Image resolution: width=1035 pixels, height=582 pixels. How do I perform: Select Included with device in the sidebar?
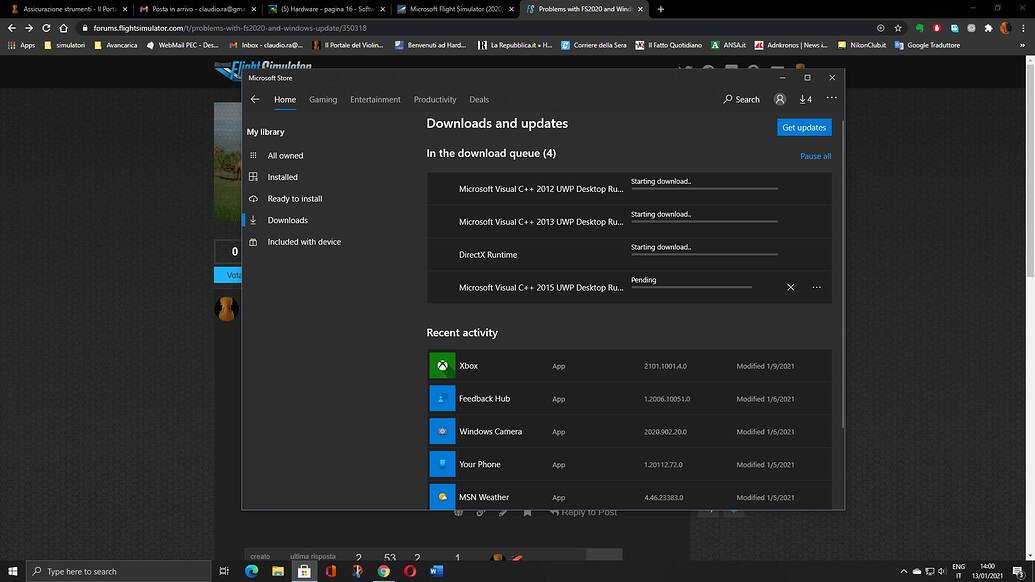304,241
